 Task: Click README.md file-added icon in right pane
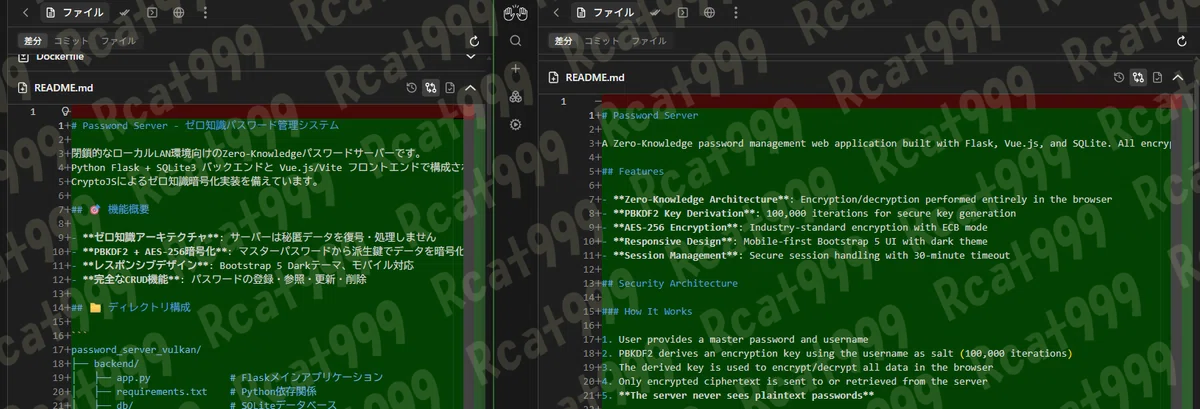point(555,77)
